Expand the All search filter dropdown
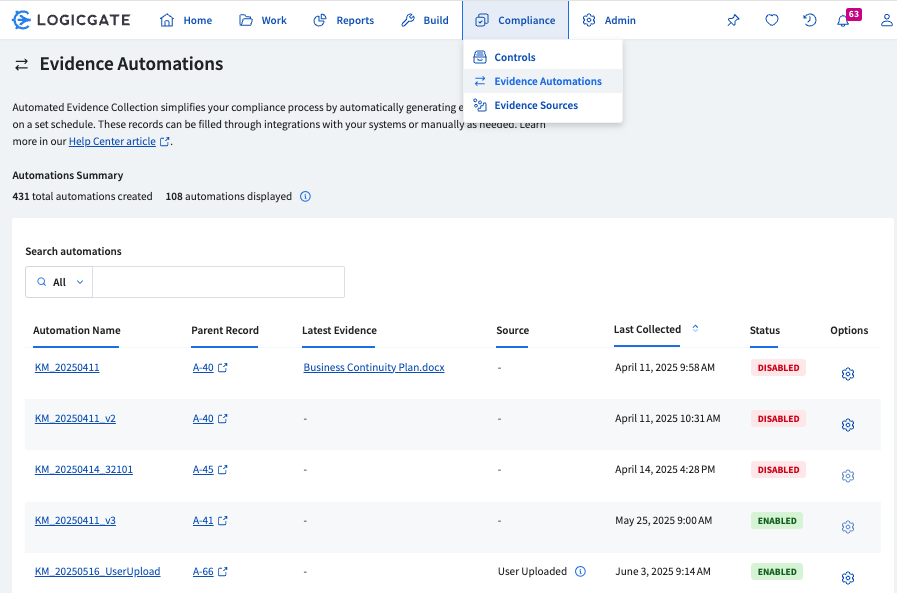The image size is (897, 593). pyautogui.click(x=59, y=282)
